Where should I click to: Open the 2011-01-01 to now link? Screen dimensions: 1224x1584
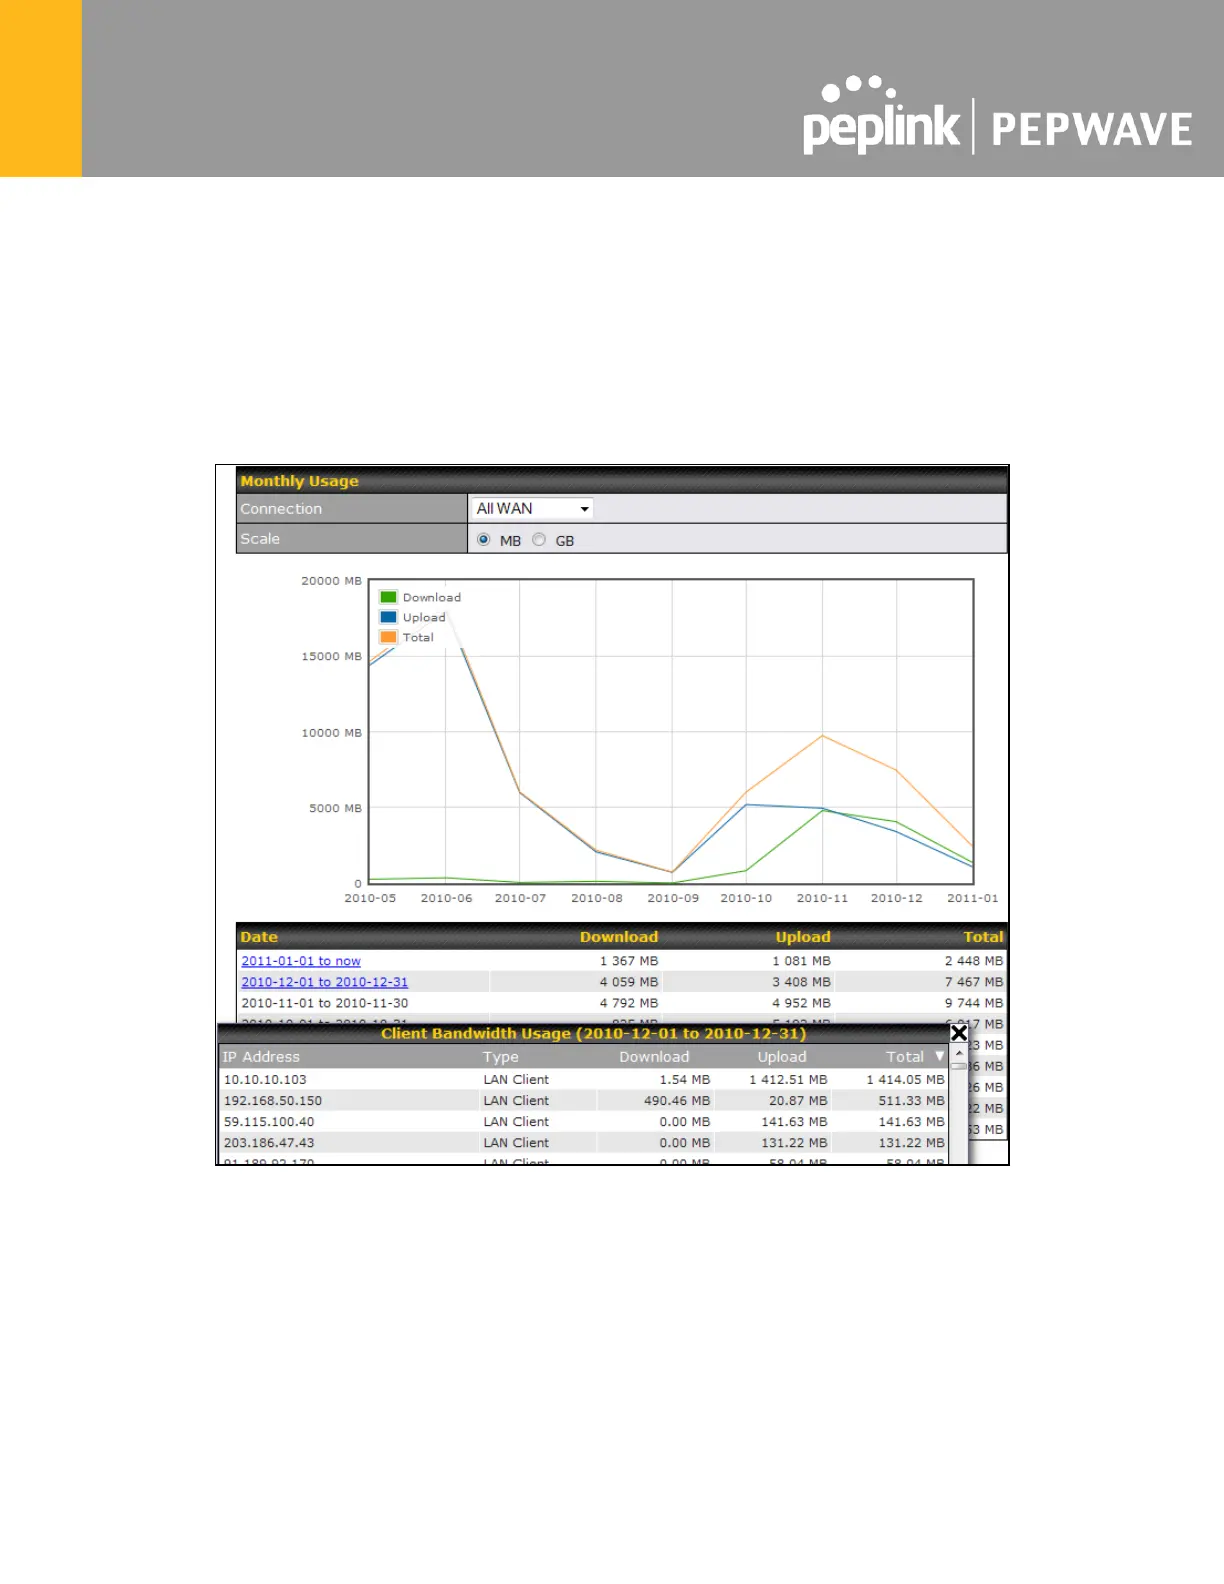pos(301,961)
